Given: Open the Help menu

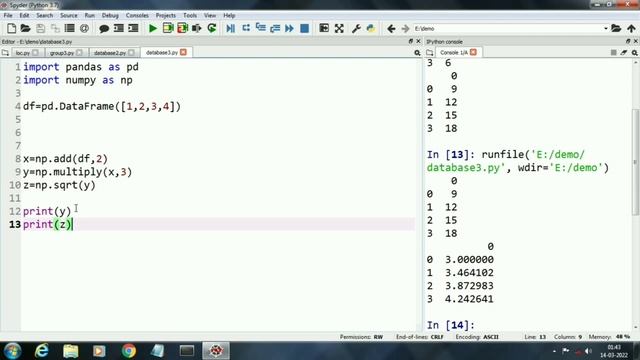Looking at the screenshot, I should 229,15.
